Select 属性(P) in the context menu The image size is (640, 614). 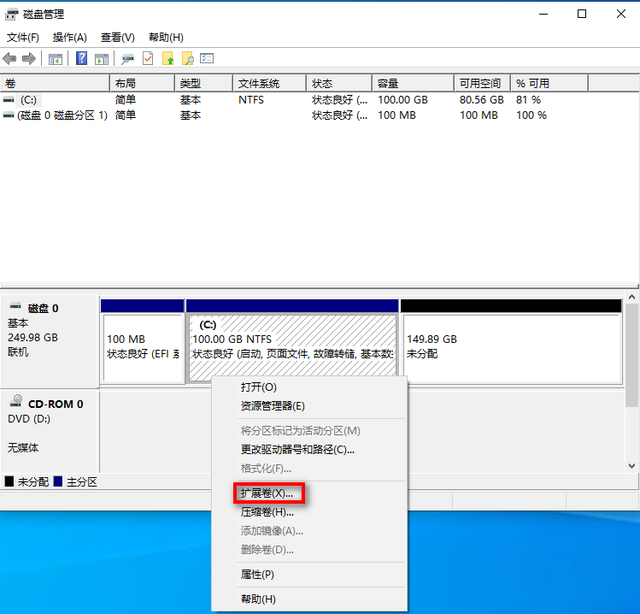257,574
